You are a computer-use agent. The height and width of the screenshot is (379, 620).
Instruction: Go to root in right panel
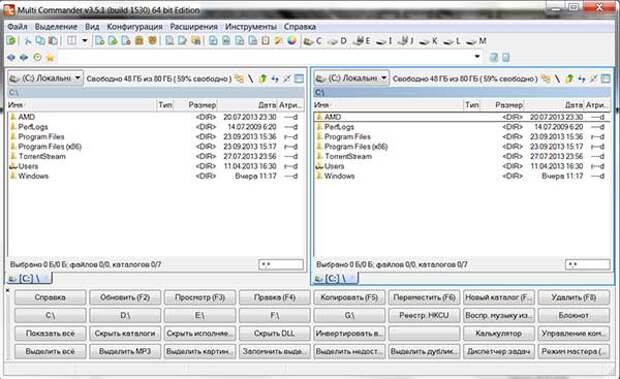(x=557, y=79)
